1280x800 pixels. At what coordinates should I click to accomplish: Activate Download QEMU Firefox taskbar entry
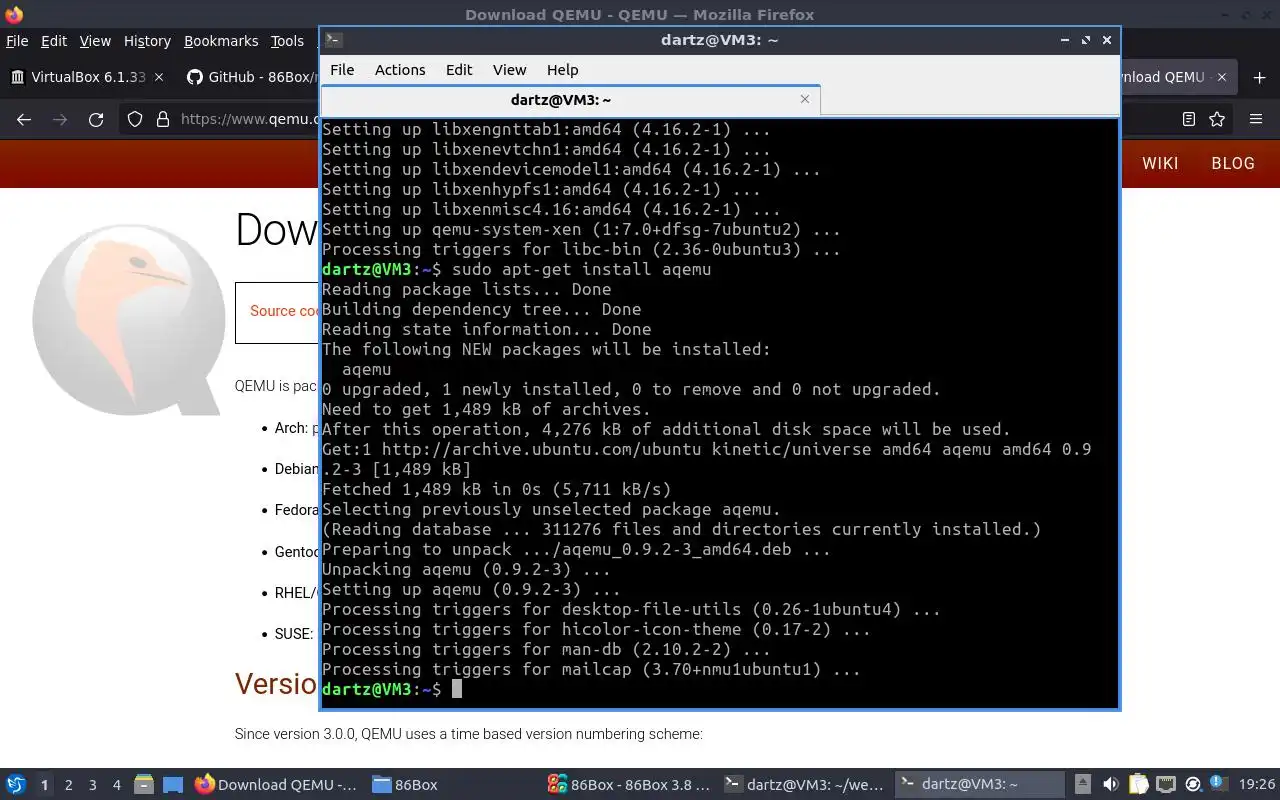click(276, 785)
